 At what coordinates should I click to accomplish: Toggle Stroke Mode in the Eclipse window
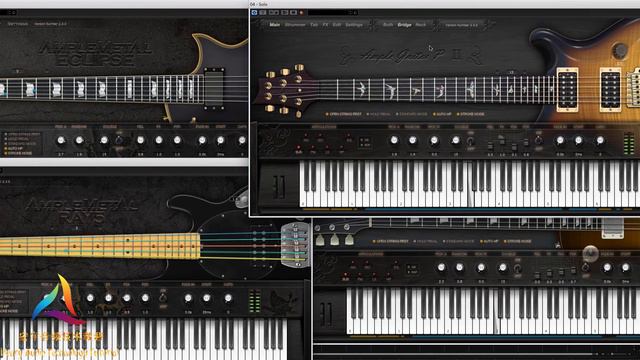(x=18, y=153)
